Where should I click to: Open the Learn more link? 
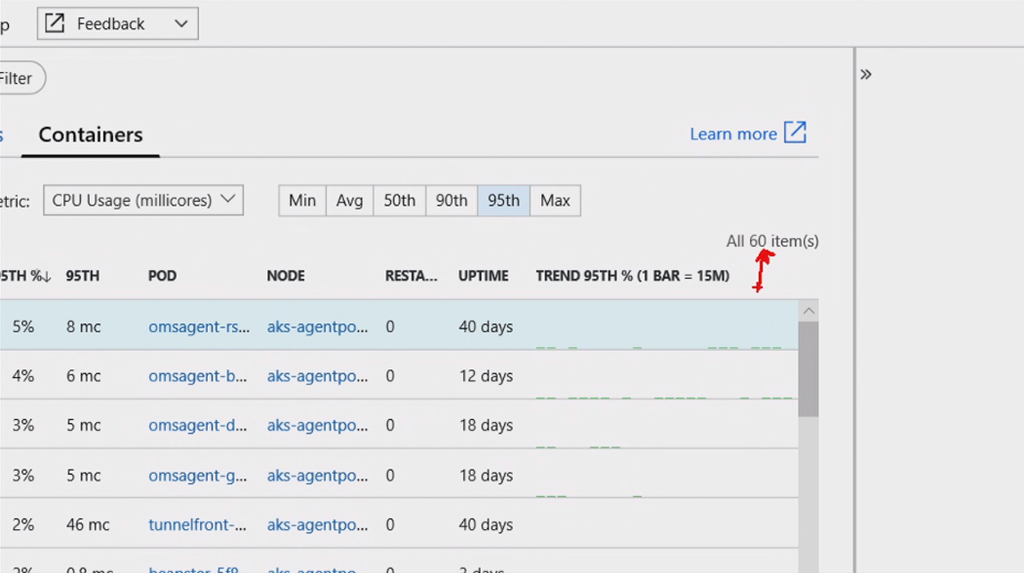click(x=733, y=134)
